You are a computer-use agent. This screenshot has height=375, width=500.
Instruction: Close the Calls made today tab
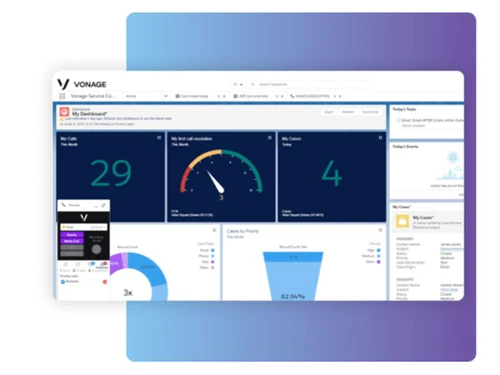tap(224, 96)
